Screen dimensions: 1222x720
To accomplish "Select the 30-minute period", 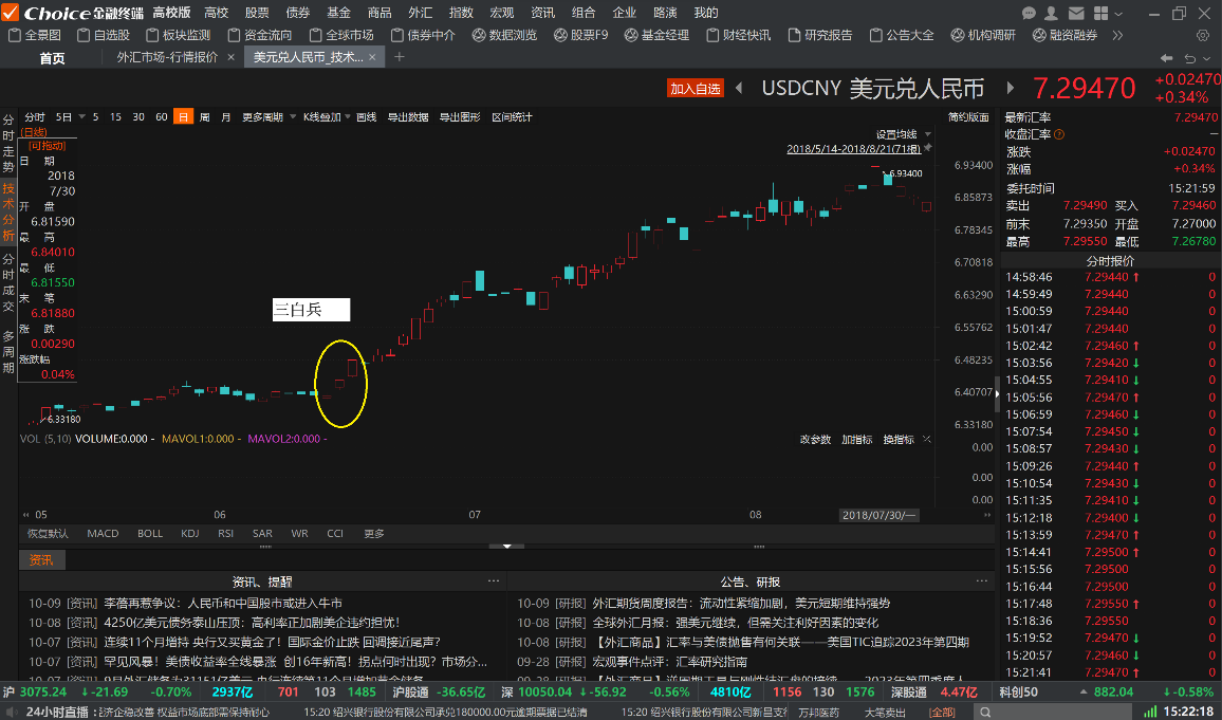I will tap(139, 117).
